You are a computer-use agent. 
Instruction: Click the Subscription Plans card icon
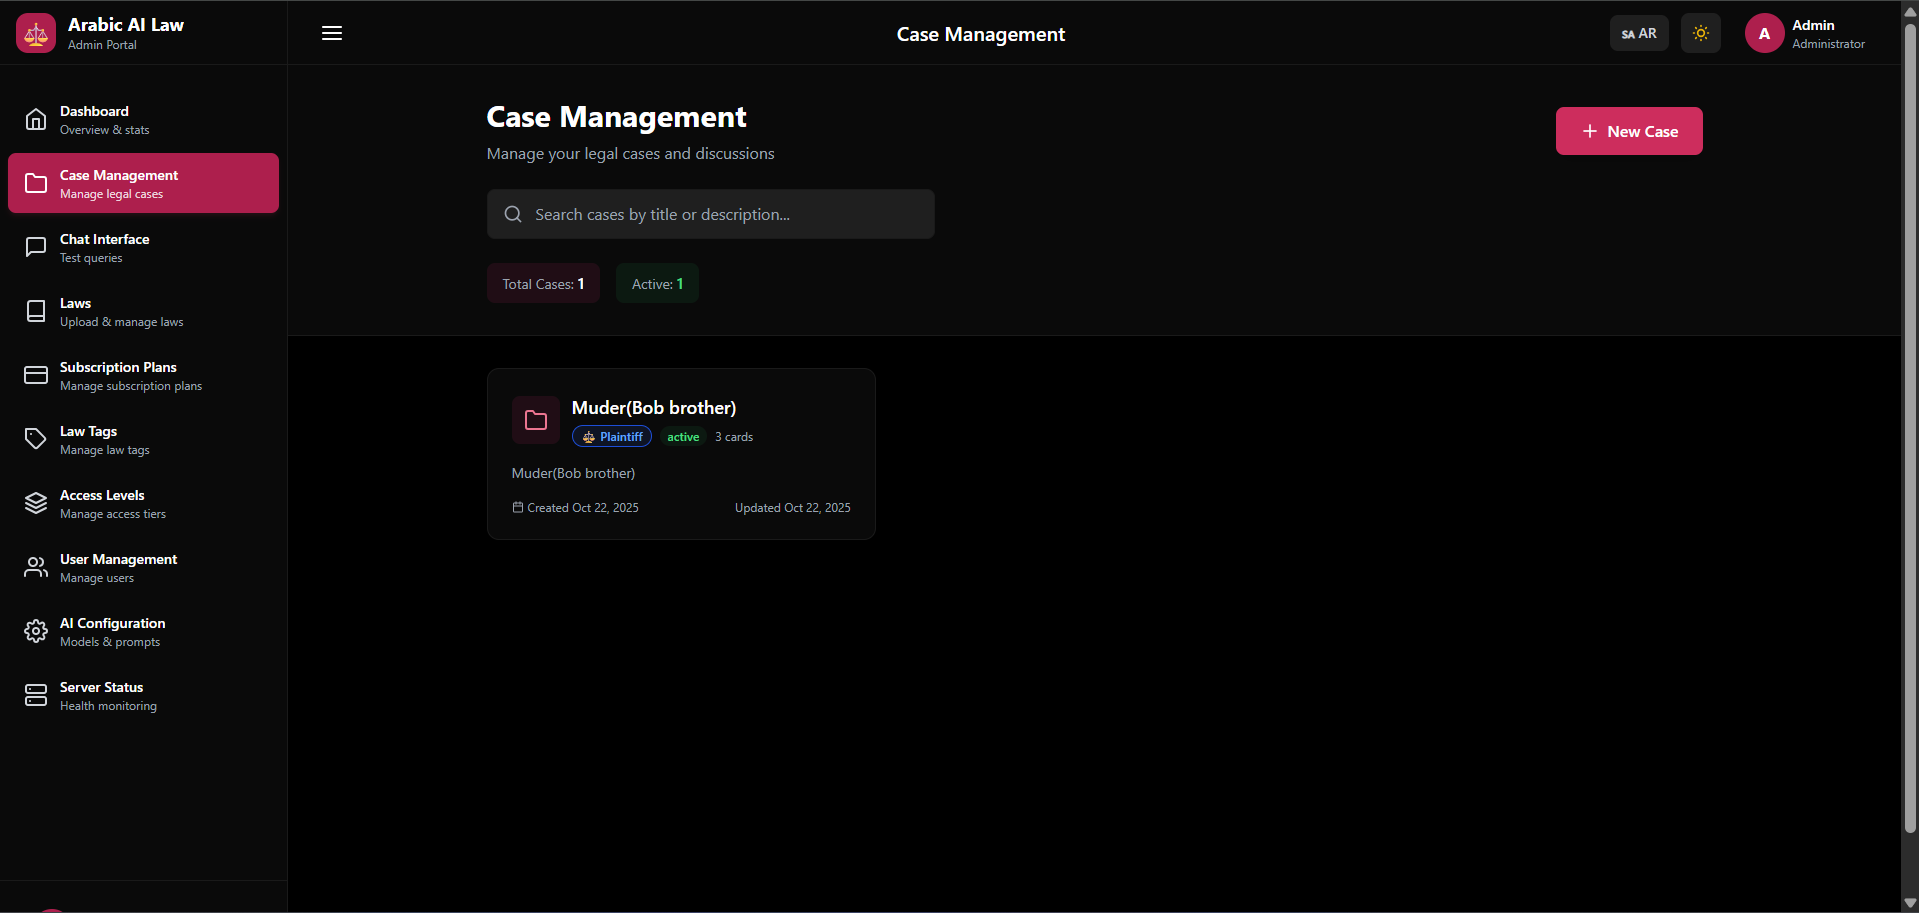(36, 376)
